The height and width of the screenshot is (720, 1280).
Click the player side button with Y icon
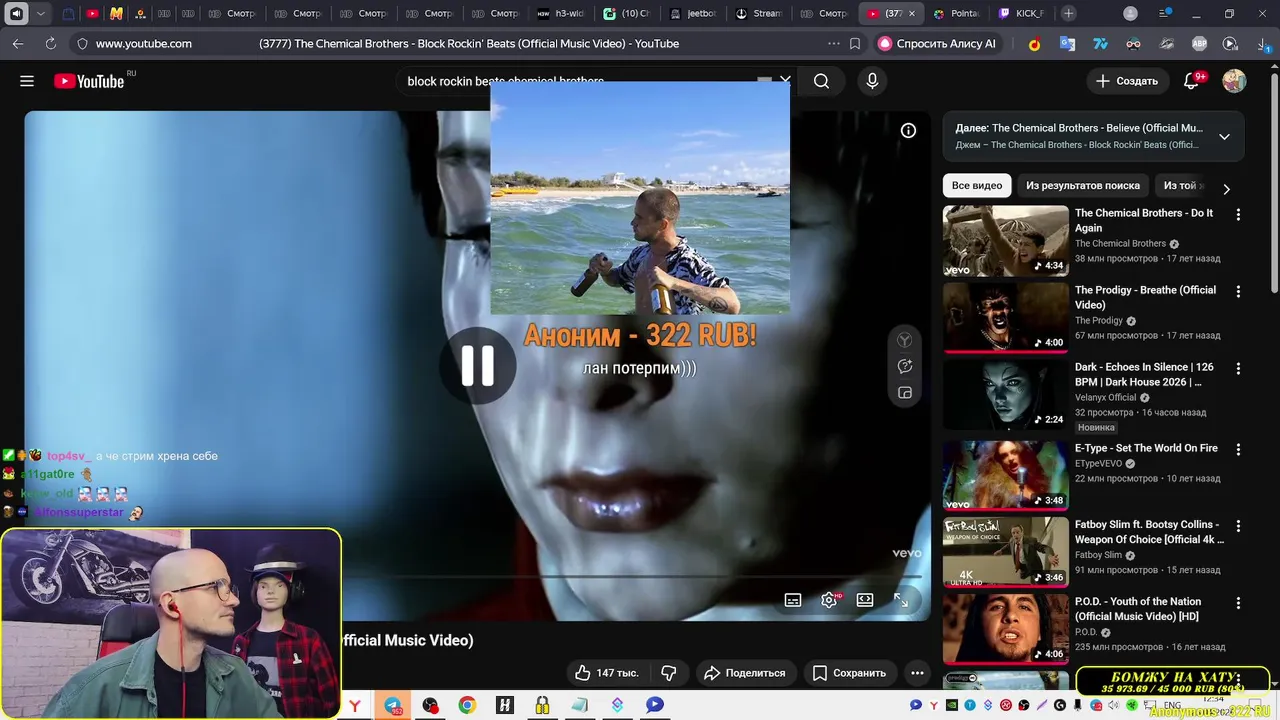click(904, 340)
